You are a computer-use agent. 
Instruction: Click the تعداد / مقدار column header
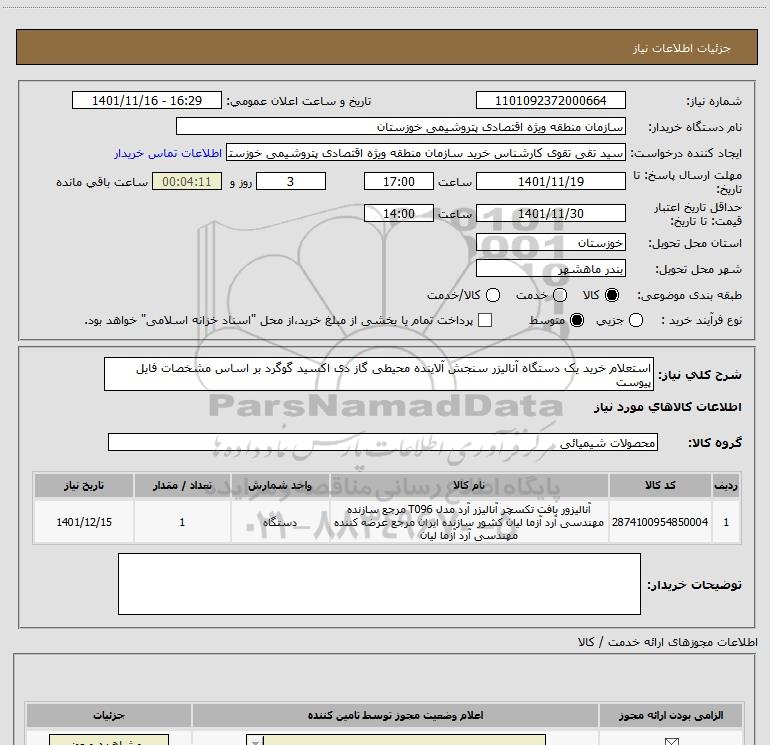click(x=182, y=485)
